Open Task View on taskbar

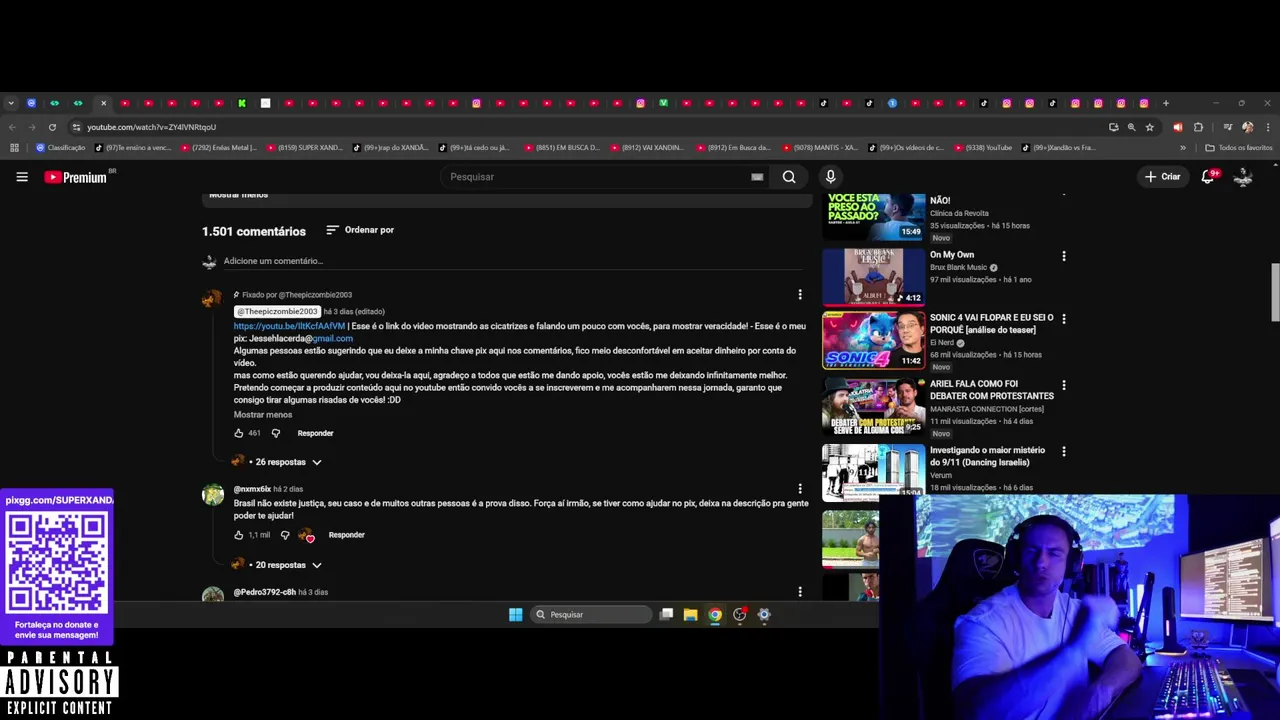point(666,615)
